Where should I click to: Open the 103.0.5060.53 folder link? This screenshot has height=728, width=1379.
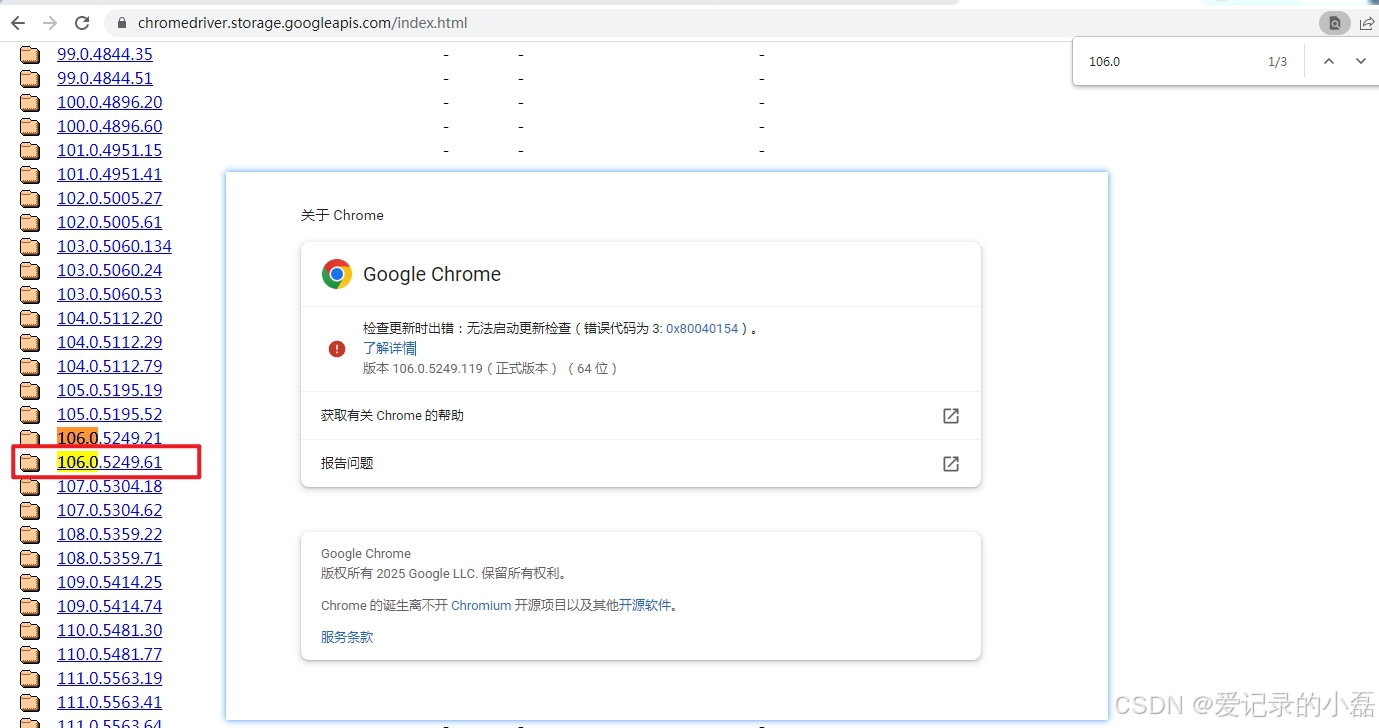pos(109,294)
